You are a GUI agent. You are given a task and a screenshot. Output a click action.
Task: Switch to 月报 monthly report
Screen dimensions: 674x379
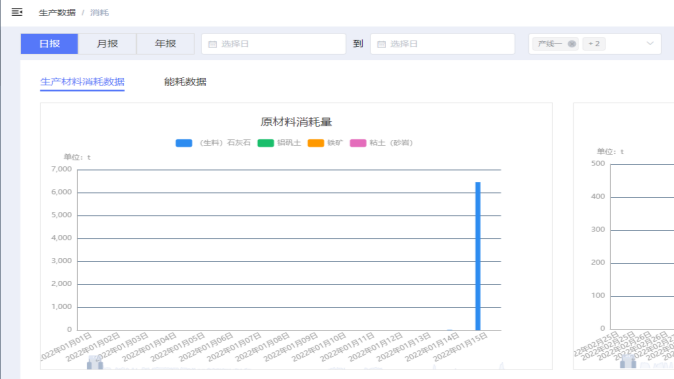point(107,43)
